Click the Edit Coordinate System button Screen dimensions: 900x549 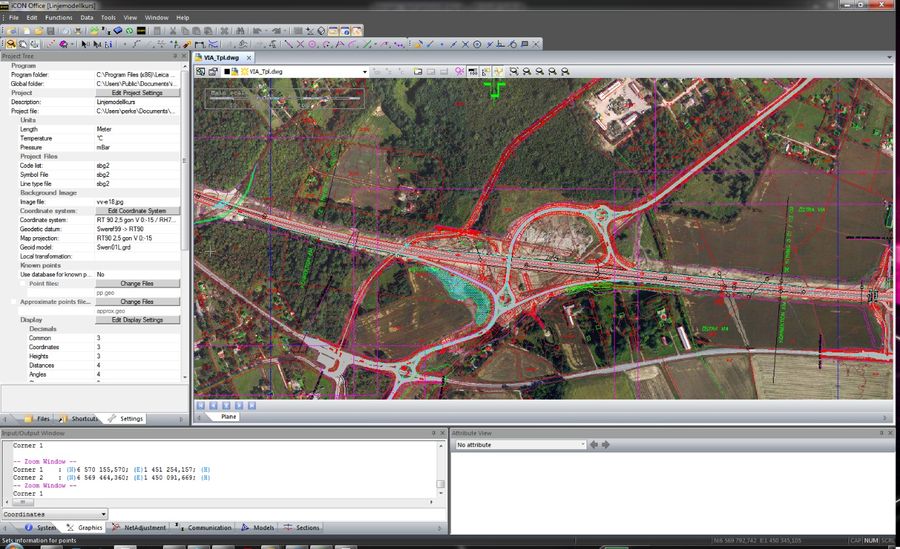(x=137, y=211)
